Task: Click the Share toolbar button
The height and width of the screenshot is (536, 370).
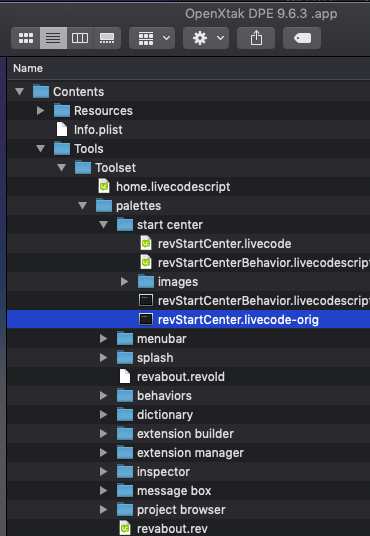Action: tap(256, 38)
